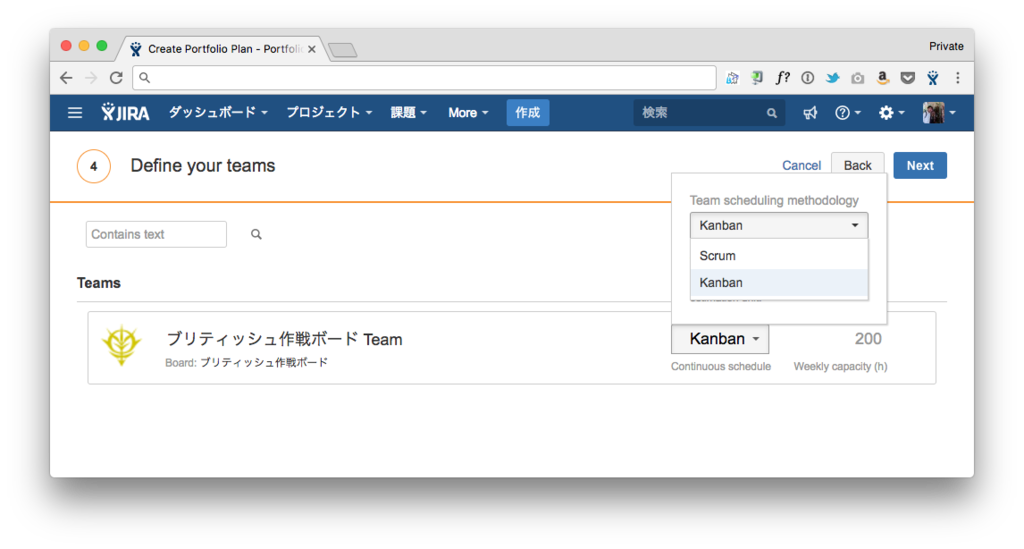
Task: Click the search magnifier beside Contains text
Action: coord(256,234)
